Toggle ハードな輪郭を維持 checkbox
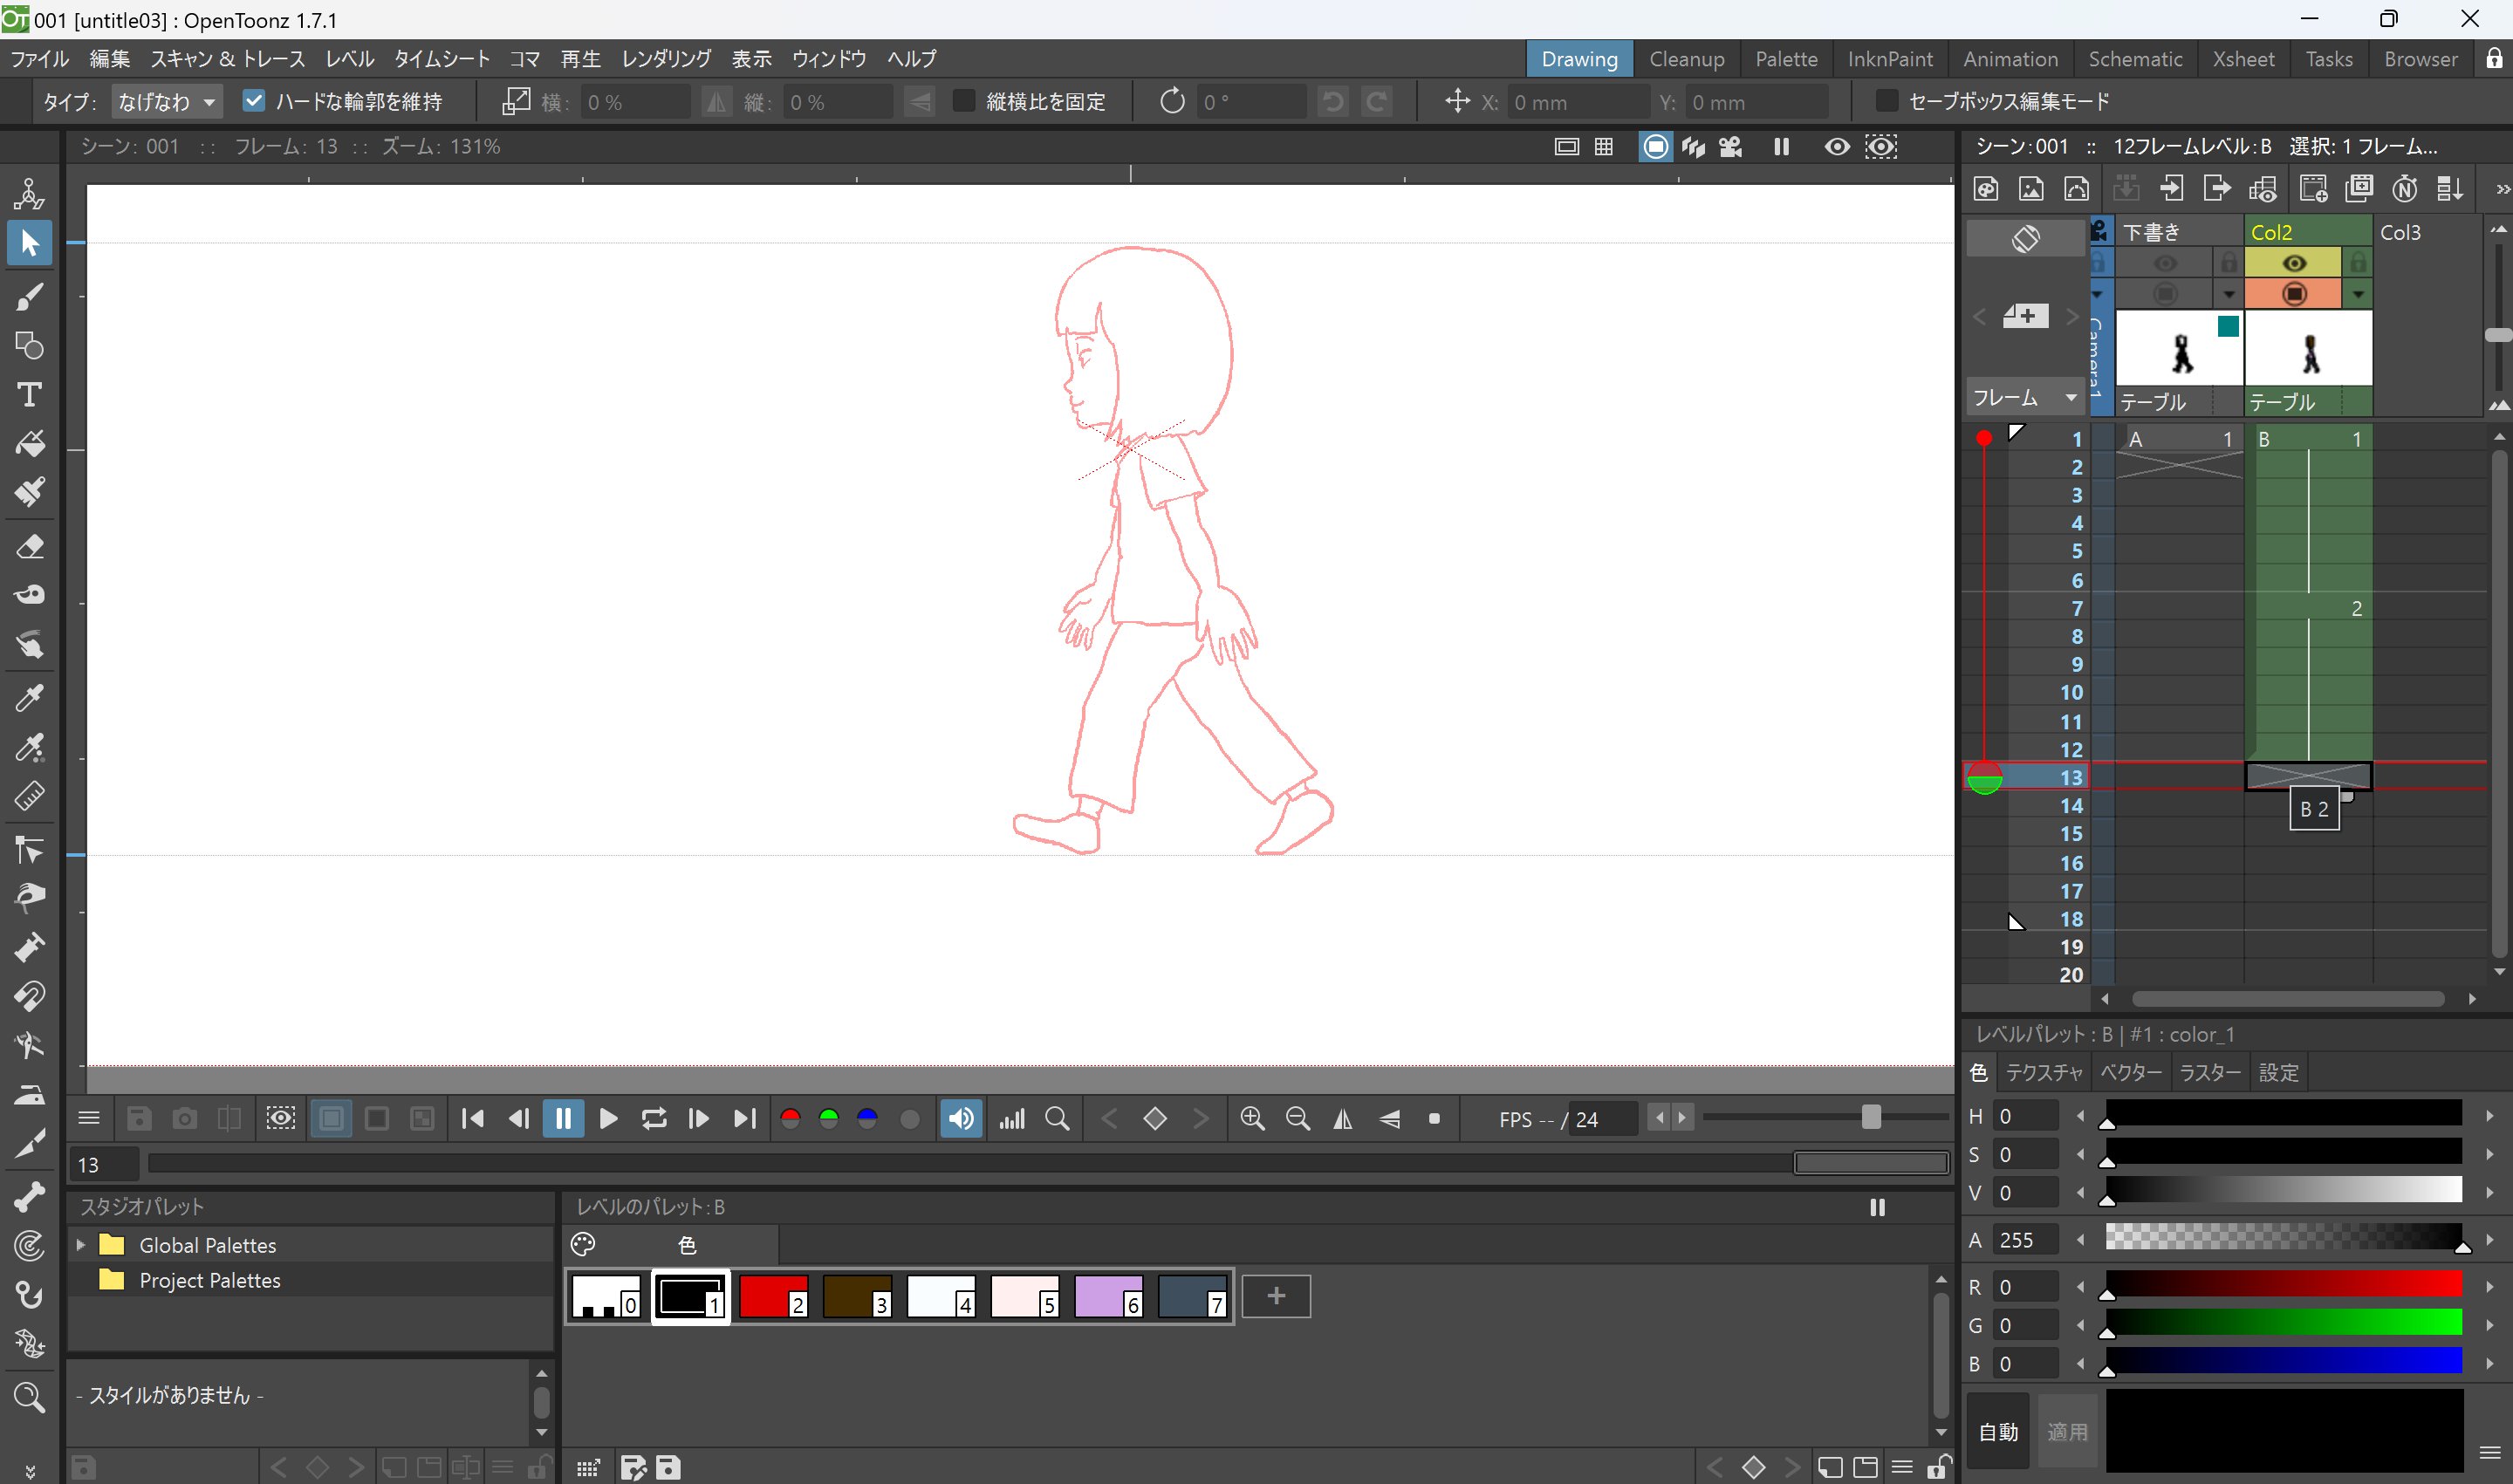2513x1484 pixels. coord(254,101)
